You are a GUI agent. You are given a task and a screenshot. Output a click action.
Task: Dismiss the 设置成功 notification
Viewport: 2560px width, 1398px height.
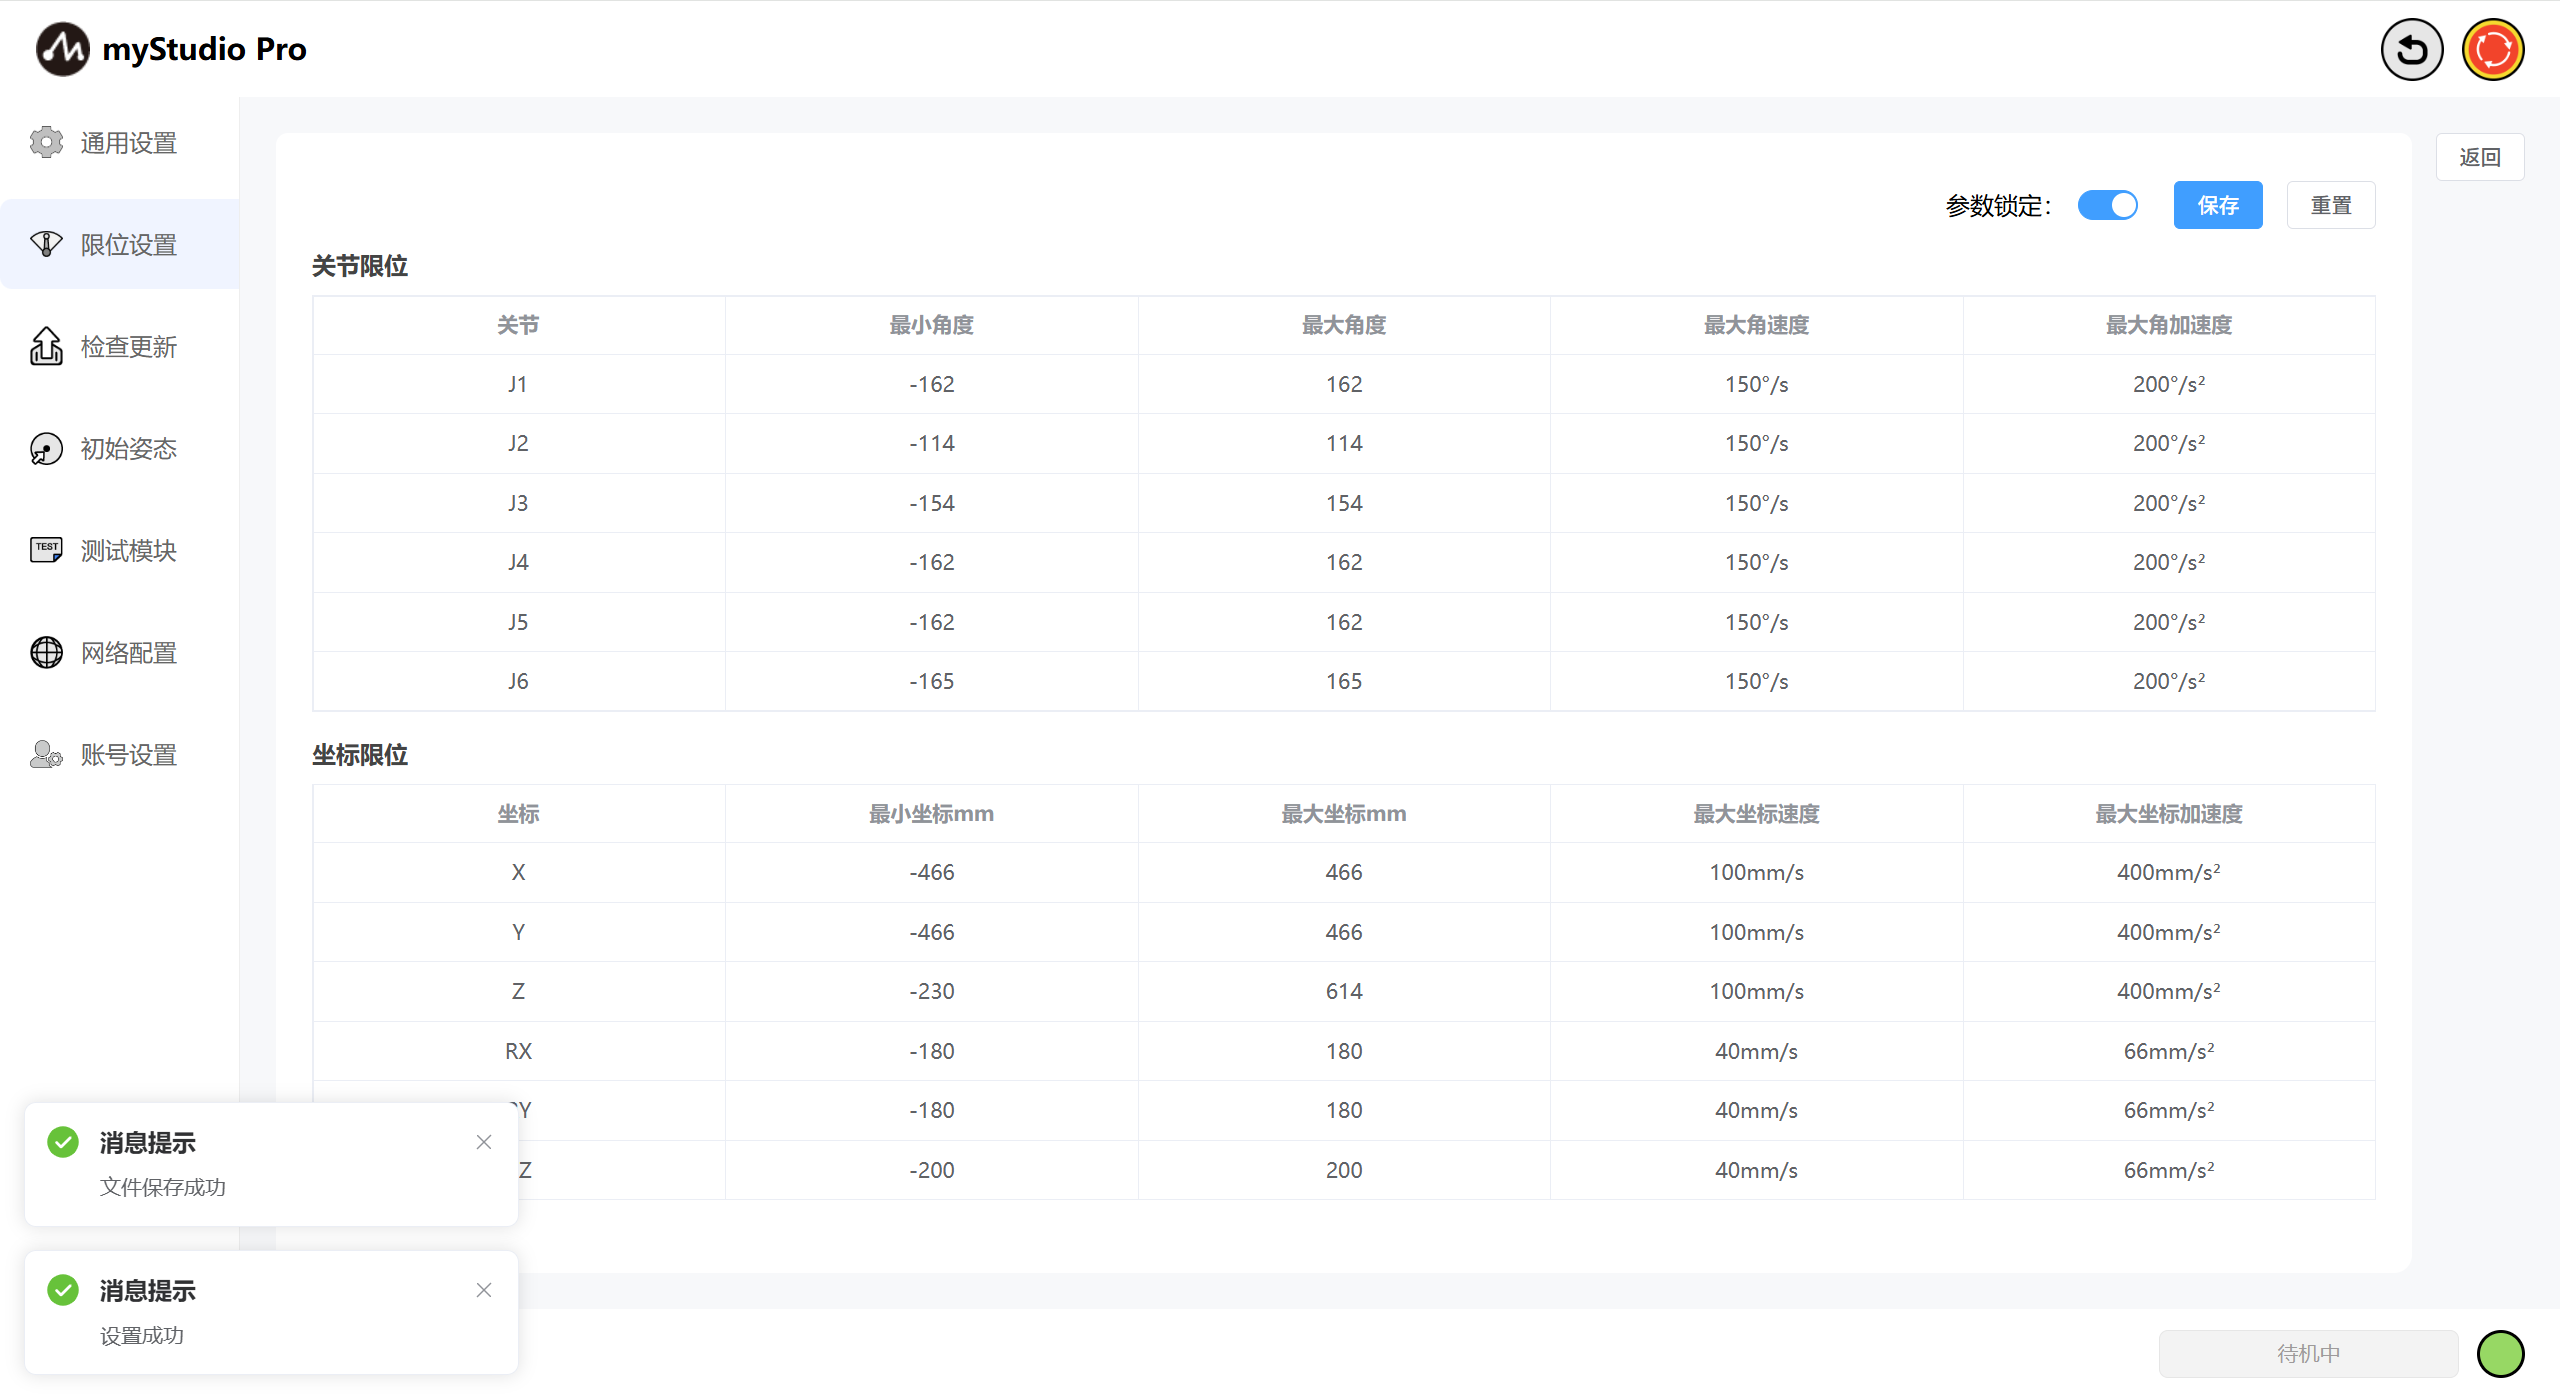tap(484, 1290)
